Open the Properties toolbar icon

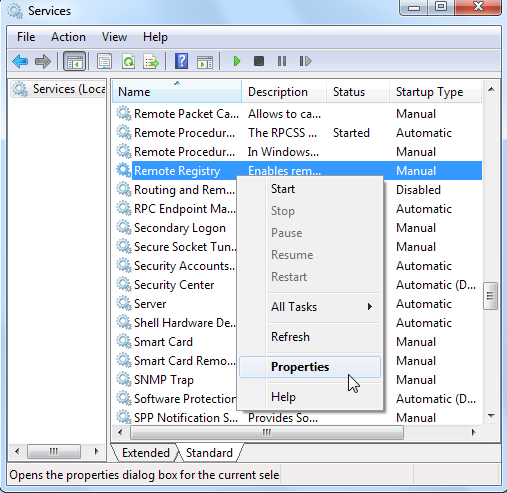(x=104, y=61)
